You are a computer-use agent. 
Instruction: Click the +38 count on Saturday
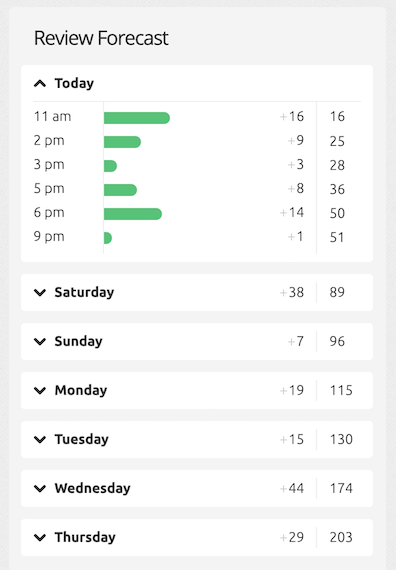[x=292, y=292]
